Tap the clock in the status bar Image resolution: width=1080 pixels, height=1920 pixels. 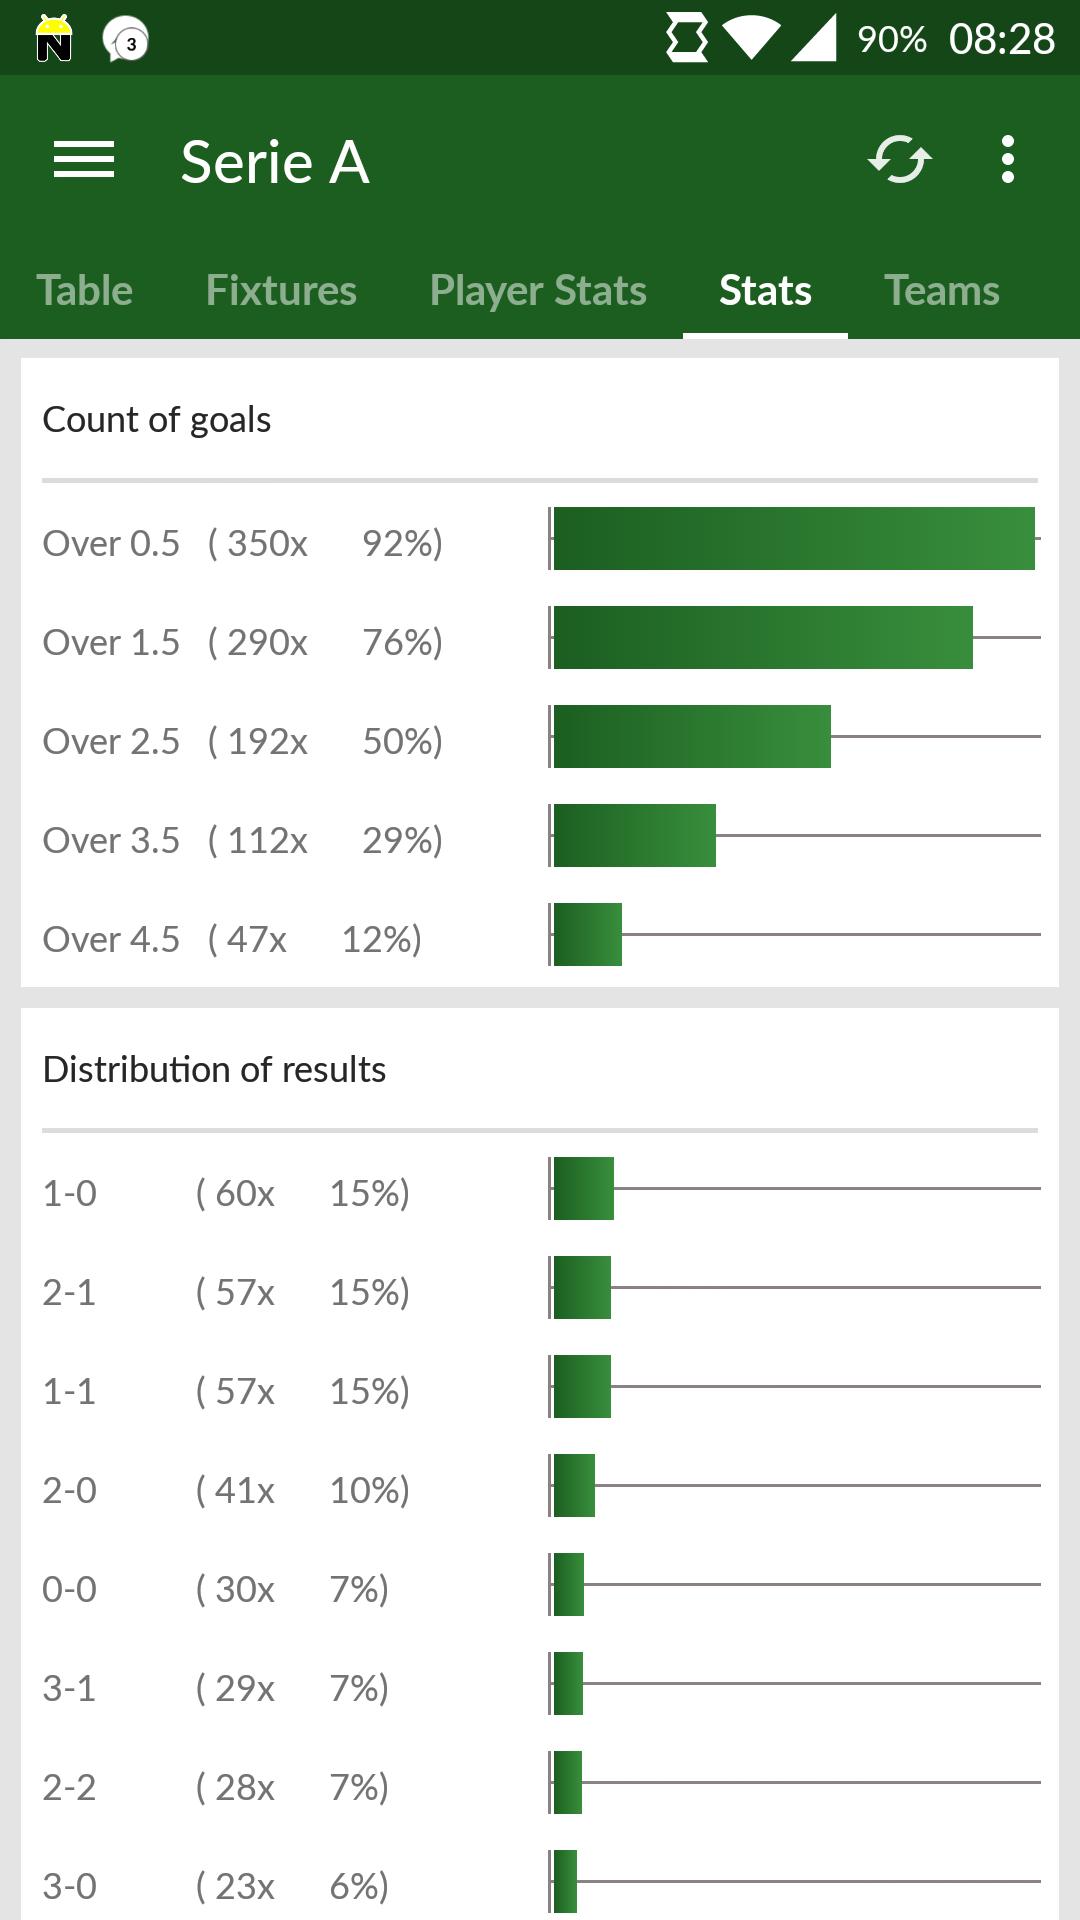(x=1003, y=38)
